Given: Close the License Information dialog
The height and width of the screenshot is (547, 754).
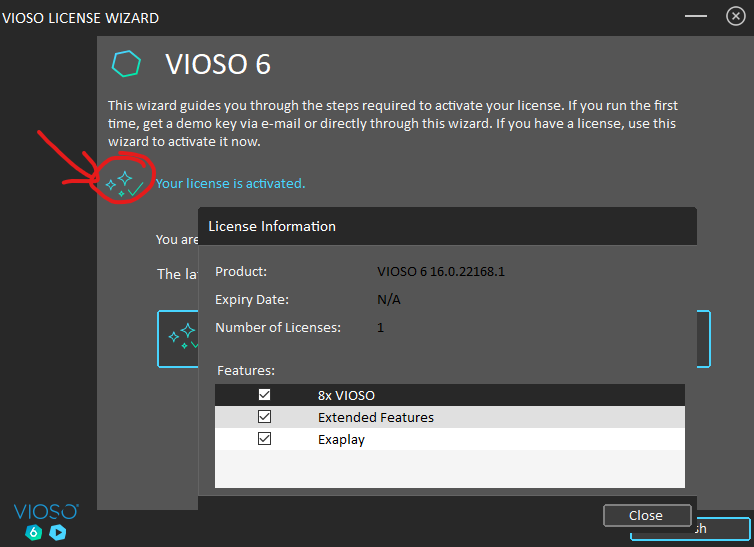Looking at the screenshot, I should pyautogui.click(x=647, y=515).
